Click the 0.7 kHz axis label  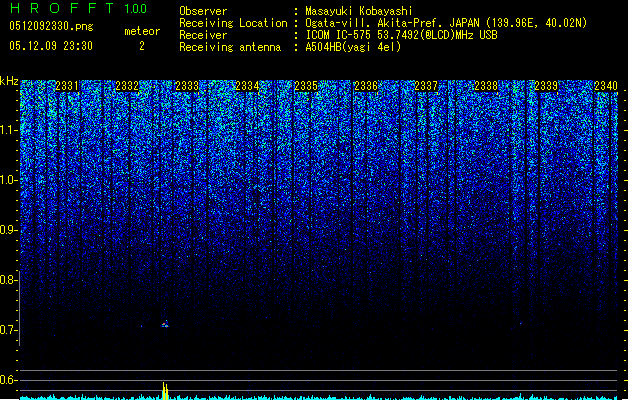click(x=8, y=330)
